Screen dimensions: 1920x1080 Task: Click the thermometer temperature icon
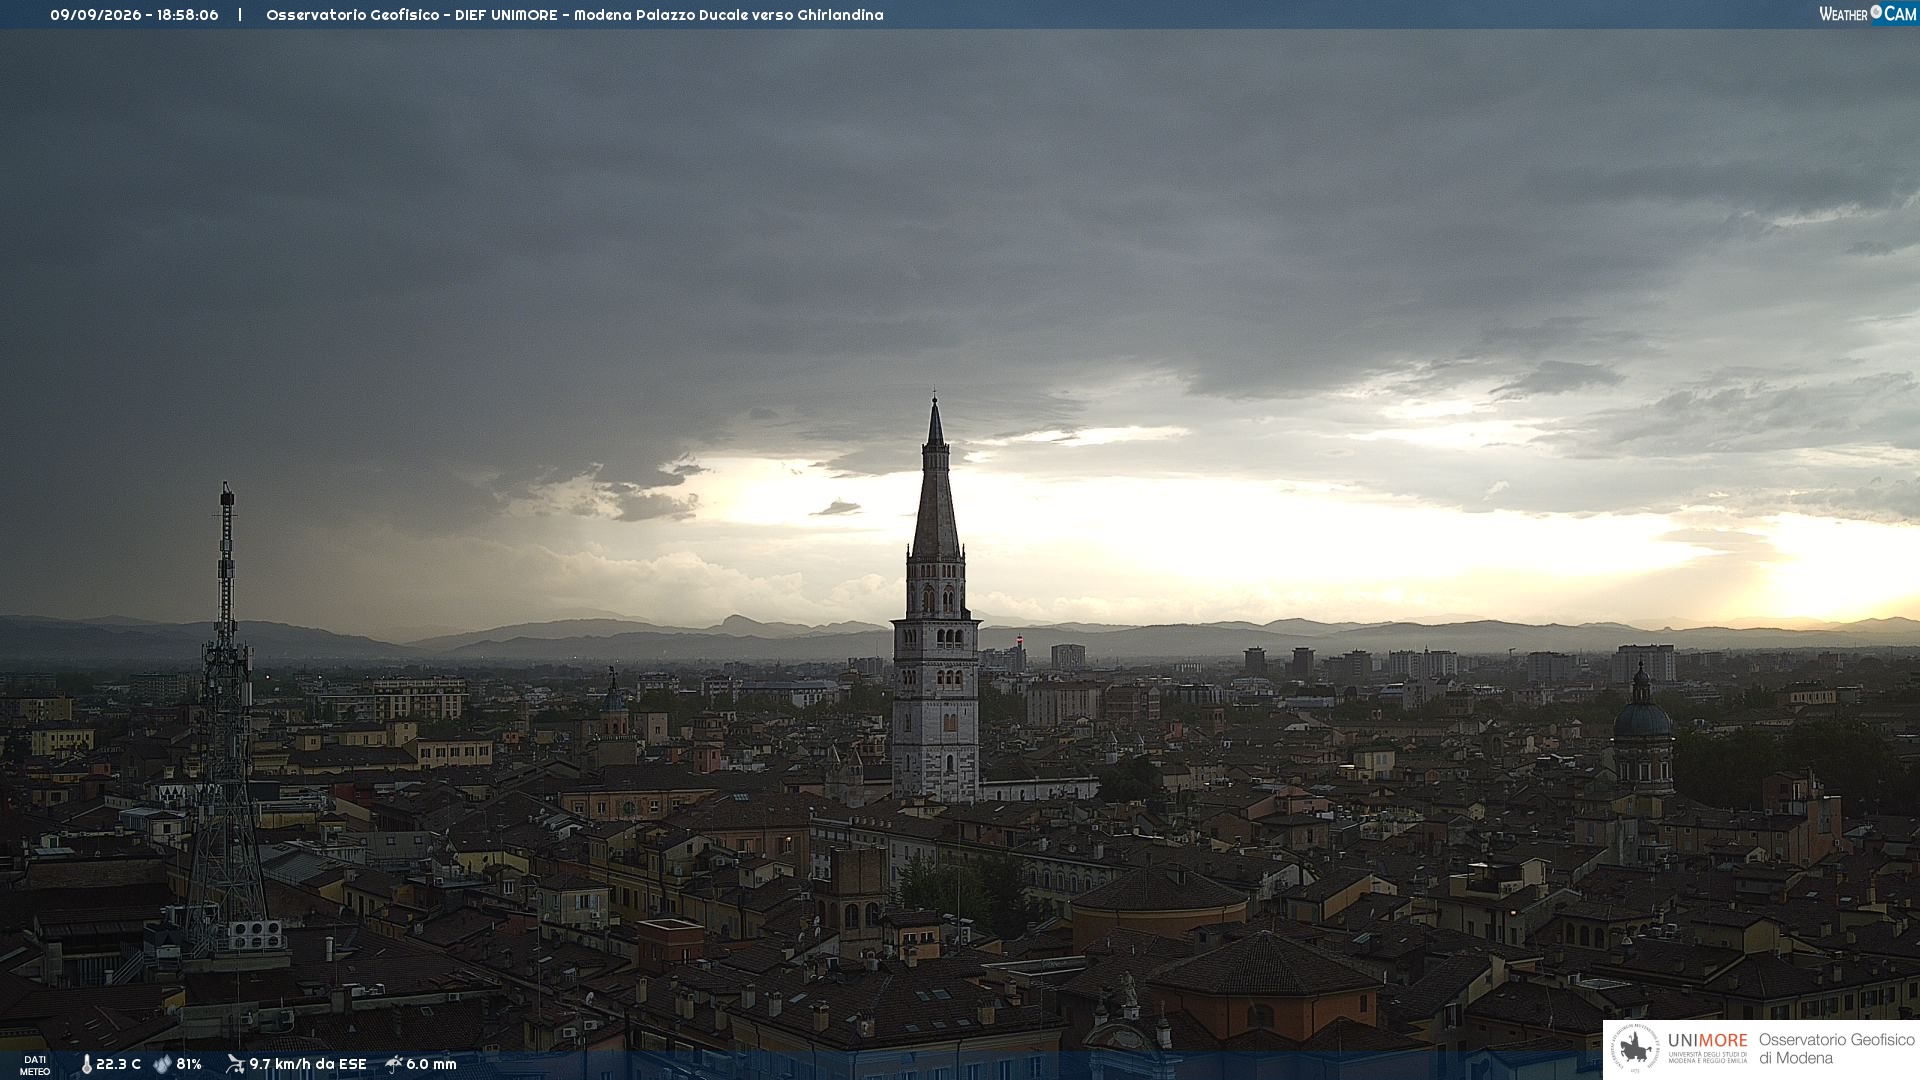click(86, 1064)
